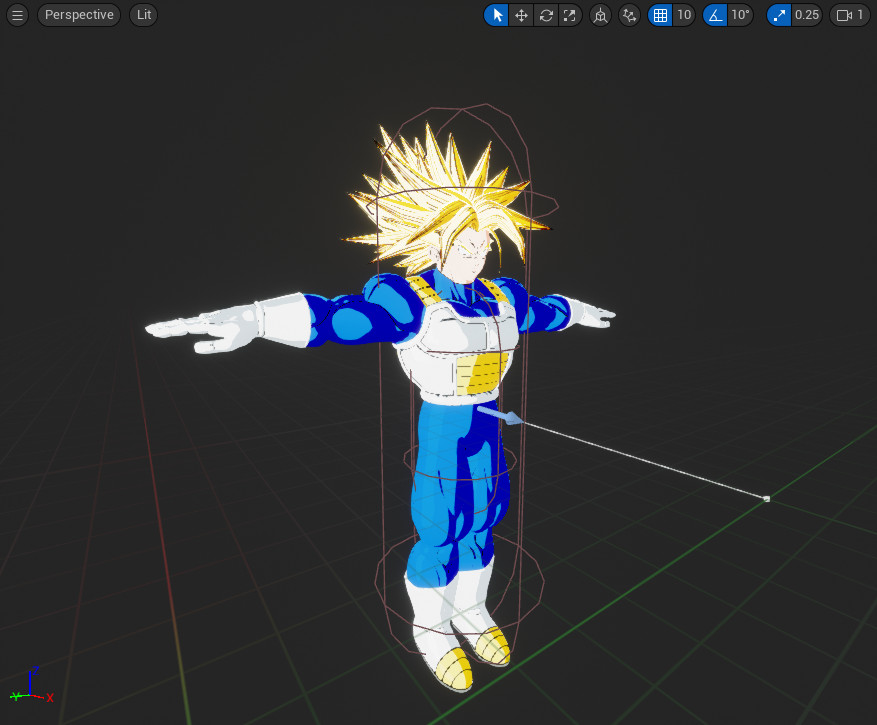The width and height of the screenshot is (877, 725).
Task: Open the Lit view mode menu
Action: (x=143, y=14)
